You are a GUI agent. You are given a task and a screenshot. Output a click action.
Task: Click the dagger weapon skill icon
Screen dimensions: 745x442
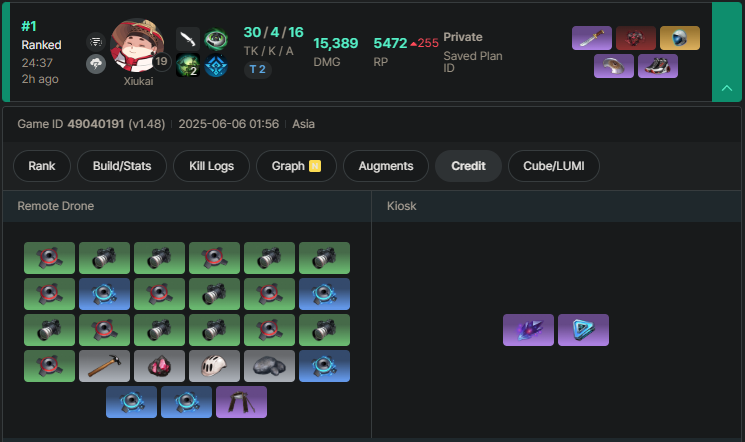tap(188, 39)
